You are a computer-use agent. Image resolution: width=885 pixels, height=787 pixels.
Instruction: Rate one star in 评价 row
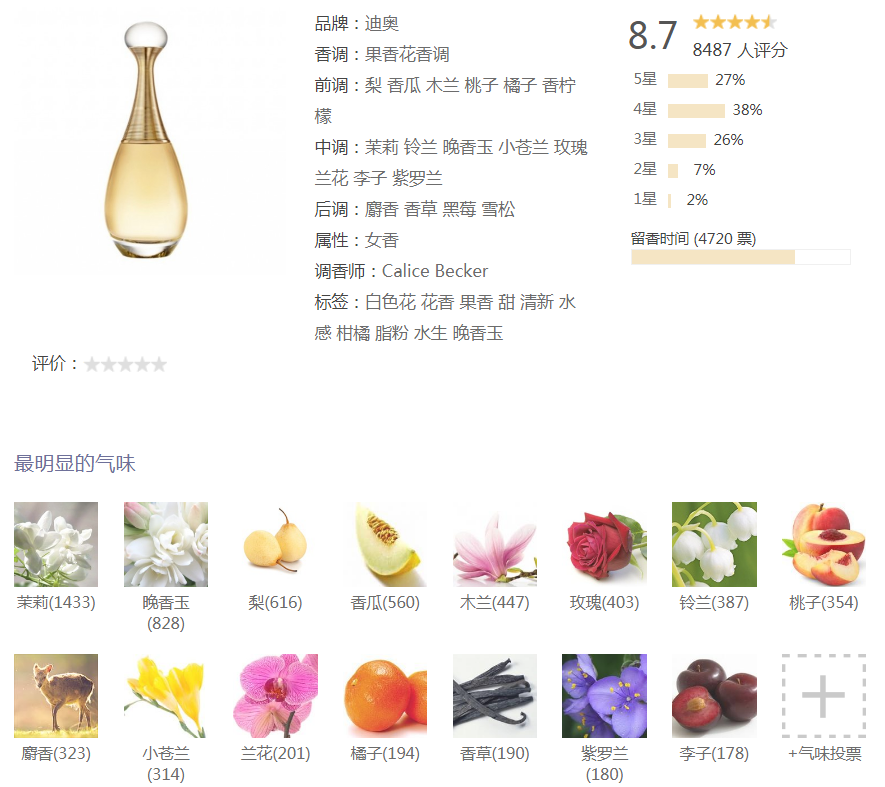pyautogui.click(x=91, y=364)
